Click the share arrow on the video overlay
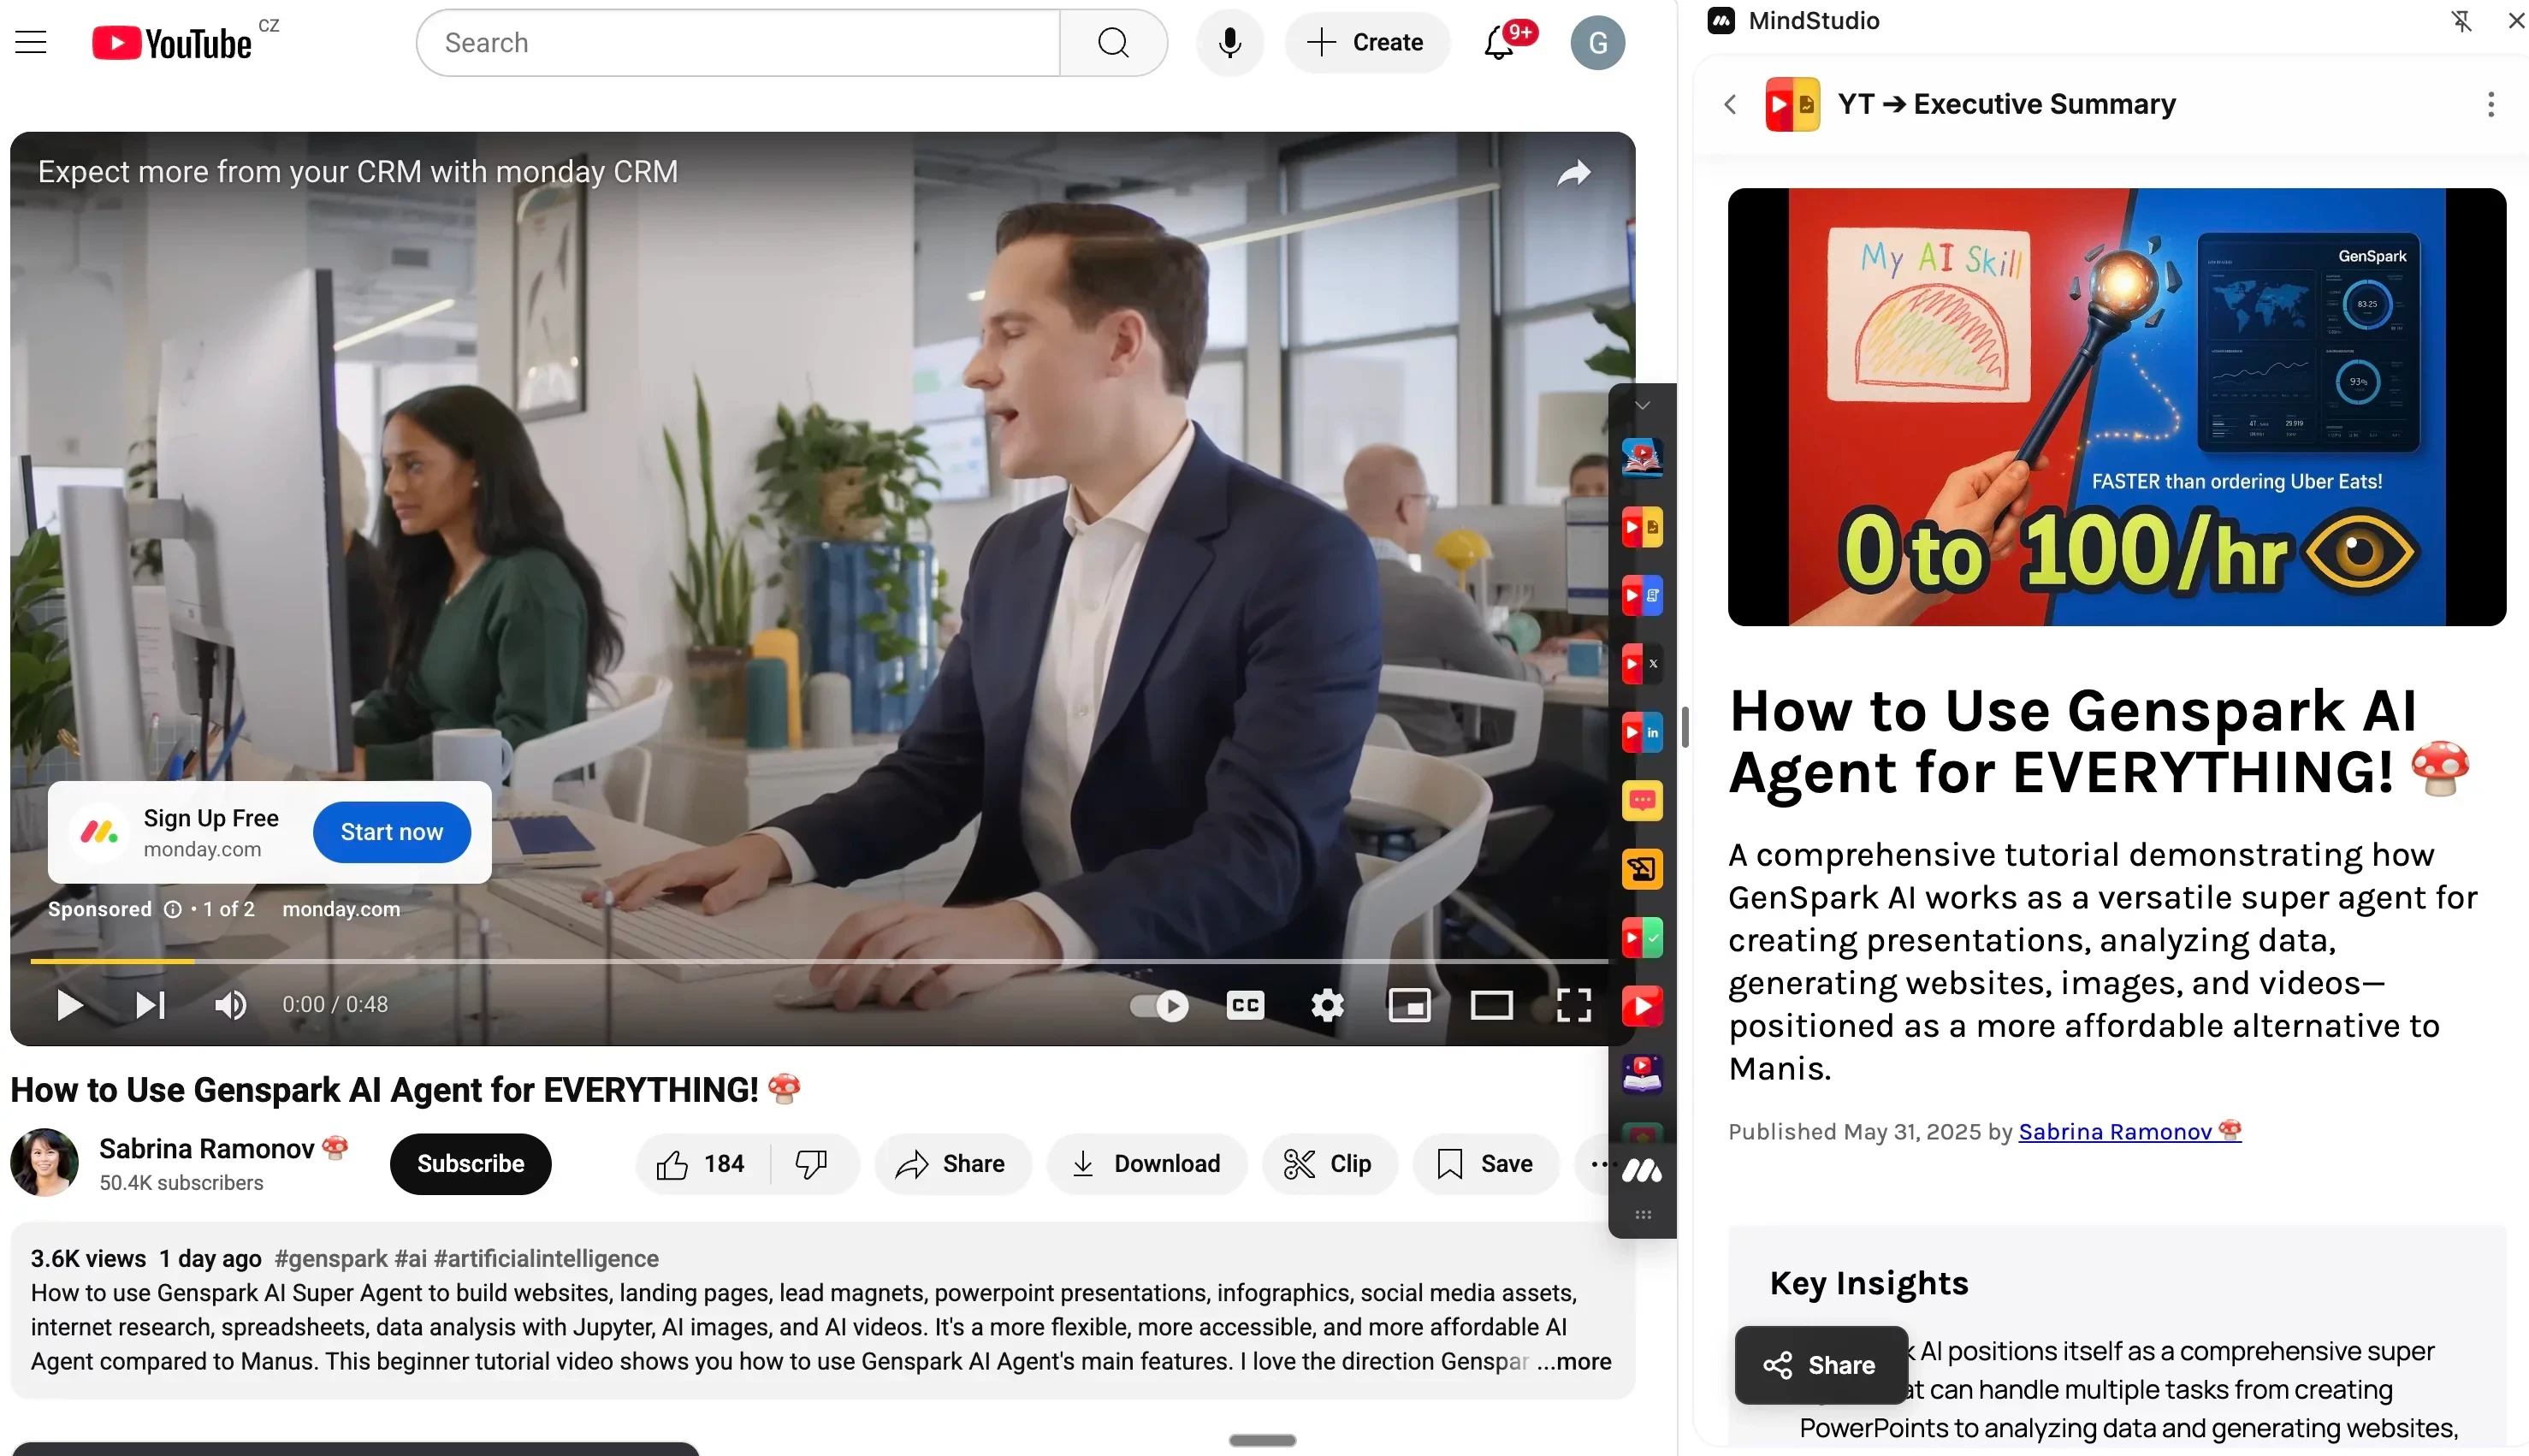Image resolution: width=2529 pixels, height=1456 pixels. (x=1573, y=174)
